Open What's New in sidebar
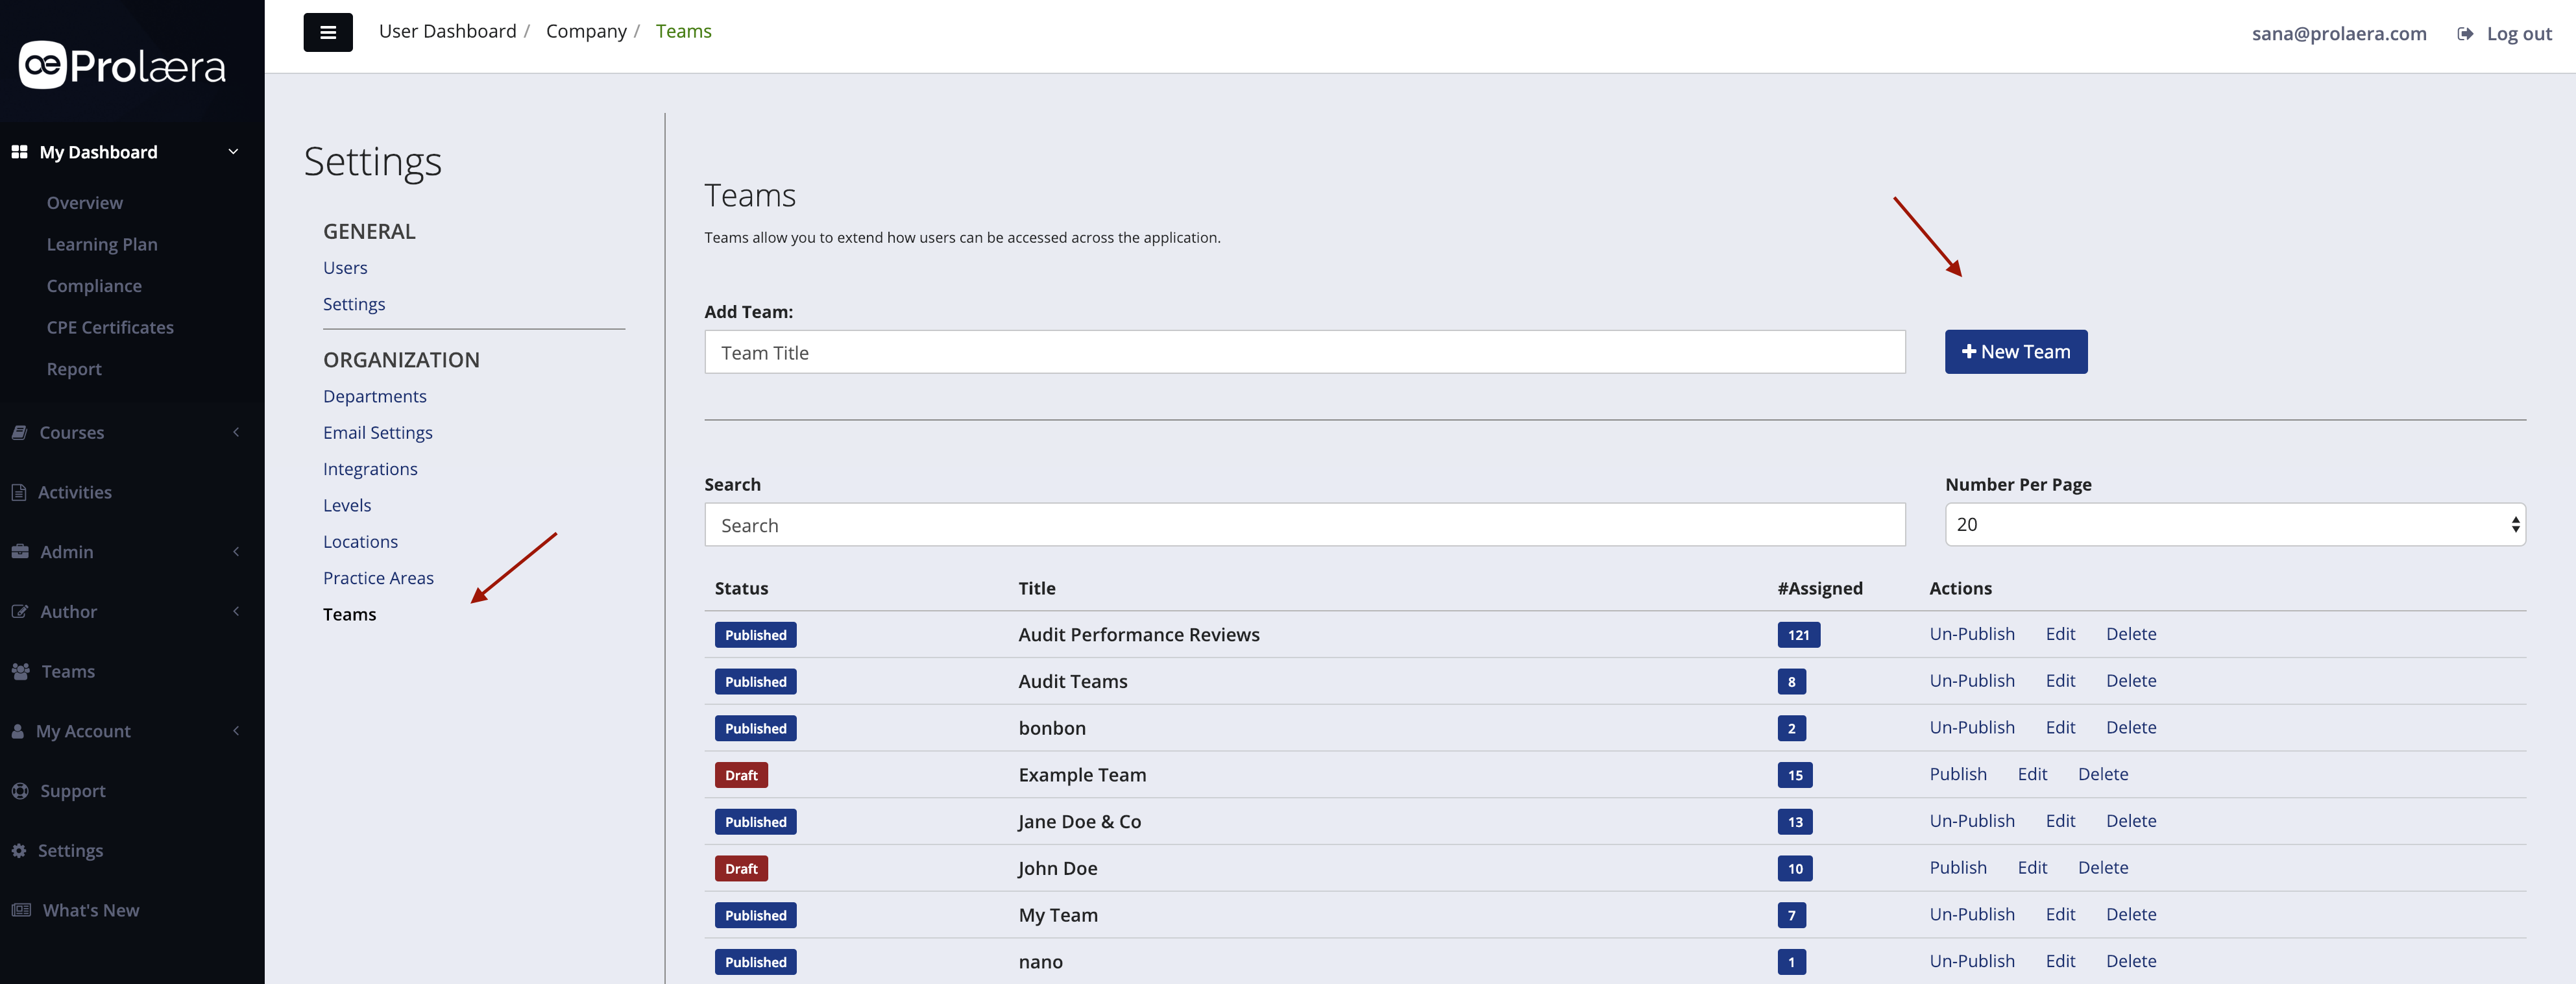Screen dimensions: 2576x984 91,910
